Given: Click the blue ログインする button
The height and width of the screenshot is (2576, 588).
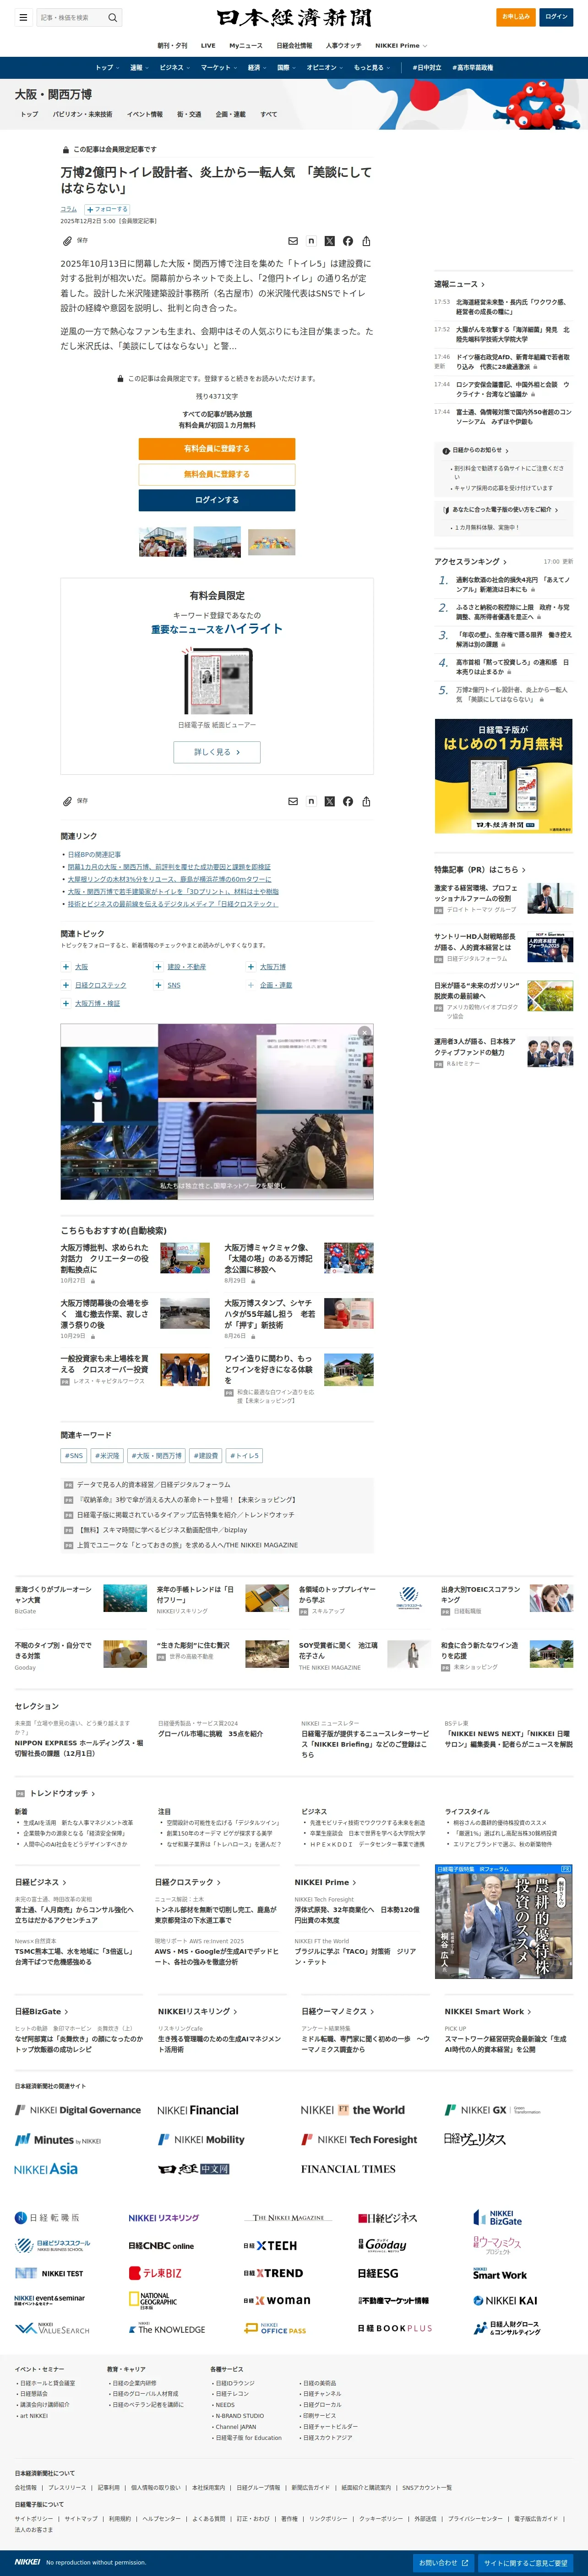Looking at the screenshot, I should pos(217,500).
